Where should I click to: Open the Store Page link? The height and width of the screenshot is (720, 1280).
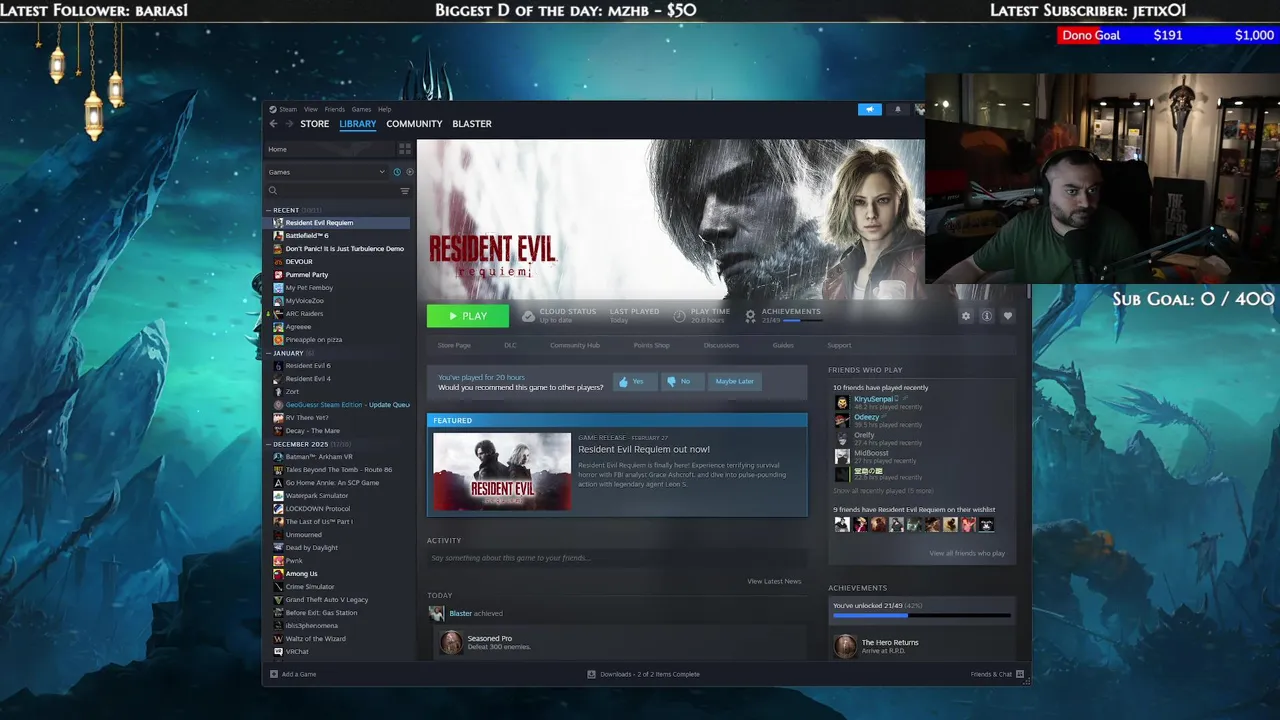click(454, 345)
